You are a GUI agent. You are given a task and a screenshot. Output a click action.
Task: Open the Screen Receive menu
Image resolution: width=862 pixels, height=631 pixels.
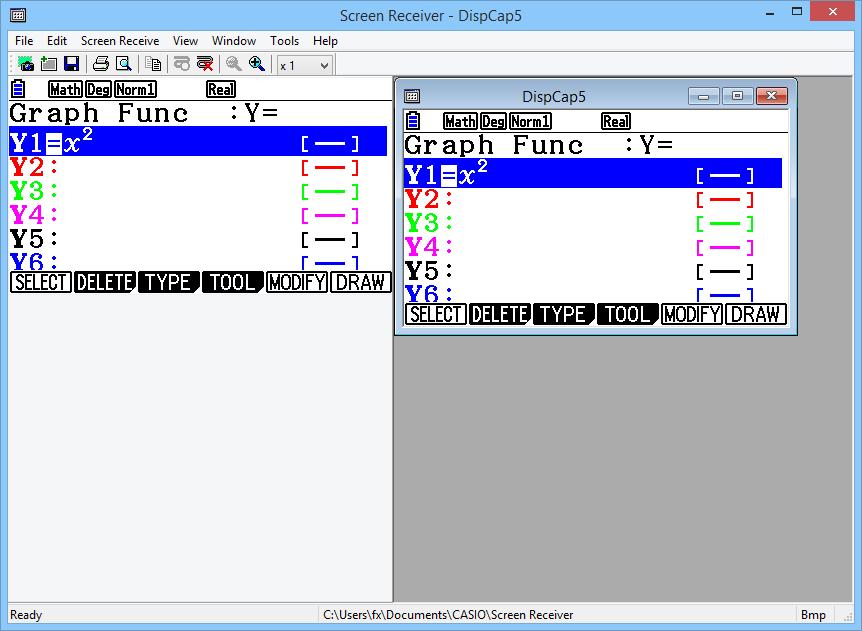click(120, 41)
